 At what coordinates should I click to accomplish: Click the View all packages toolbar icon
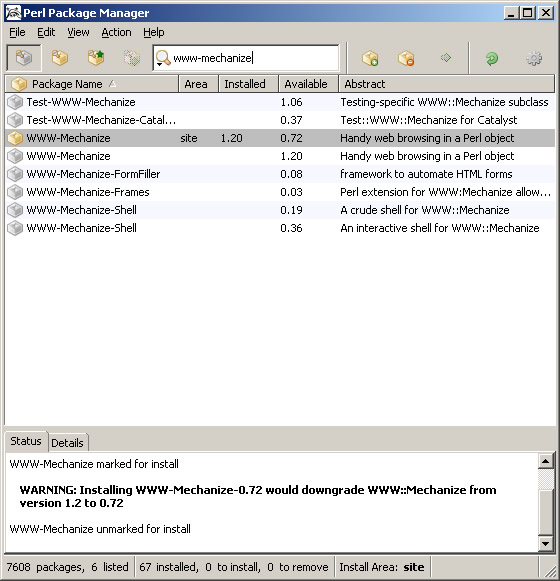click(24, 58)
